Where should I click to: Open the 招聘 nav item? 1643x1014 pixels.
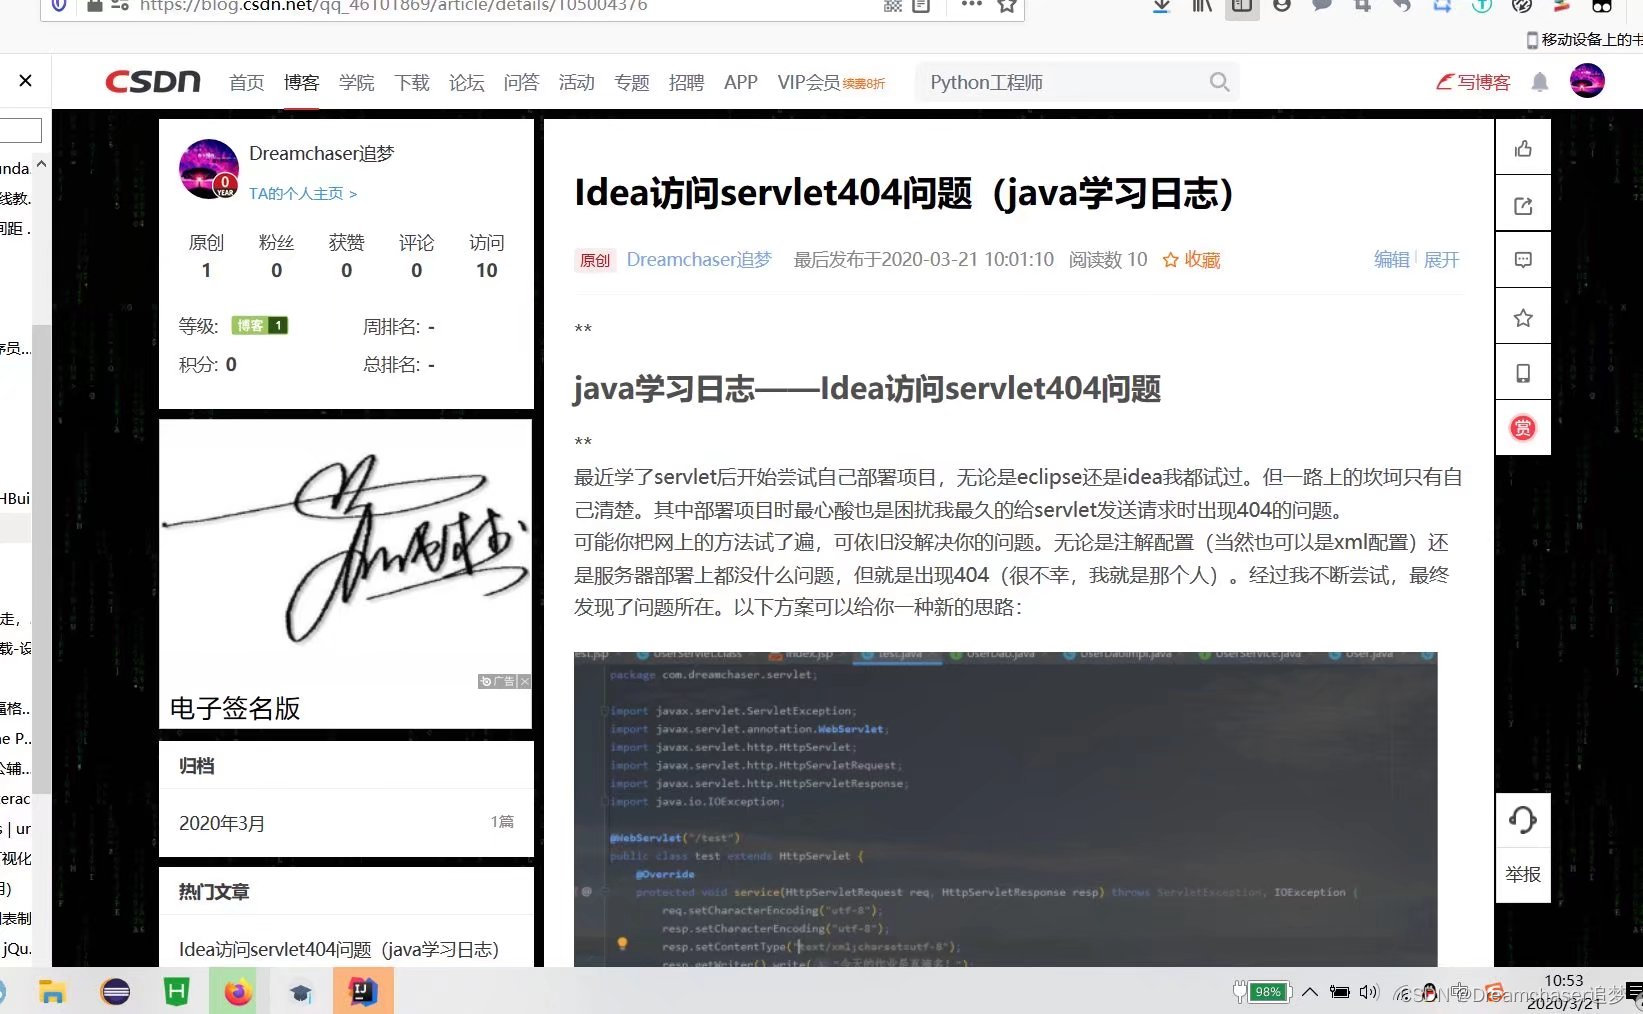tap(686, 83)
